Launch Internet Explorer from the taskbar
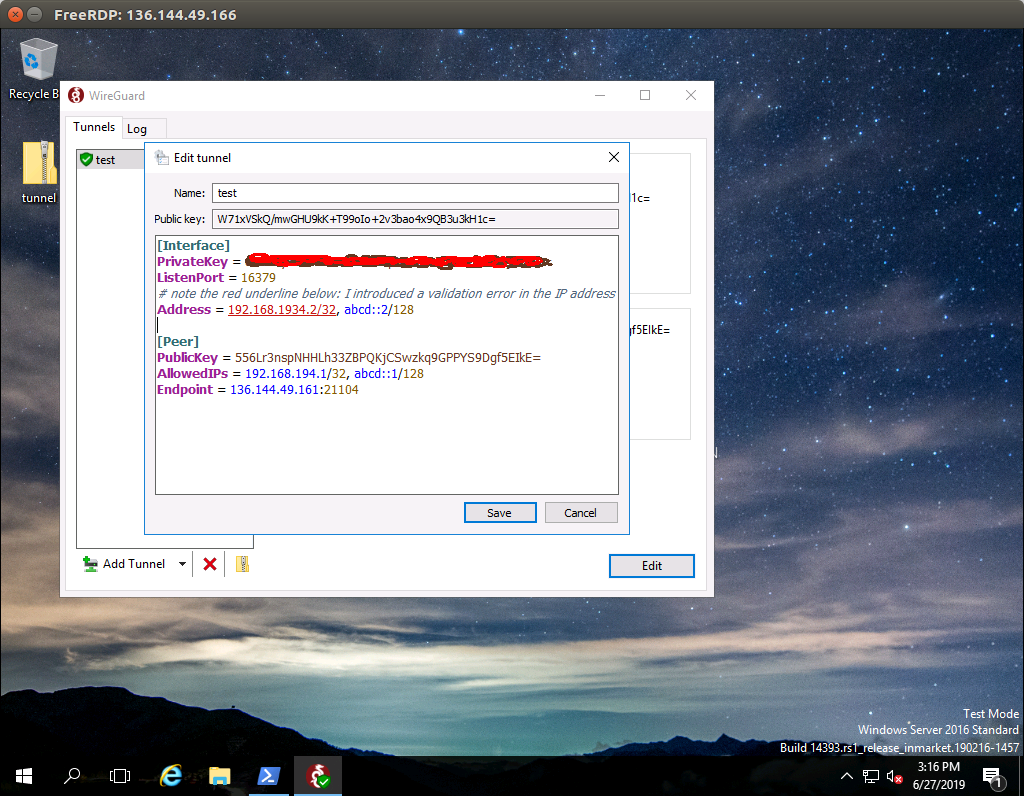Screen dimensions: 1024x796 pos(171,776)
